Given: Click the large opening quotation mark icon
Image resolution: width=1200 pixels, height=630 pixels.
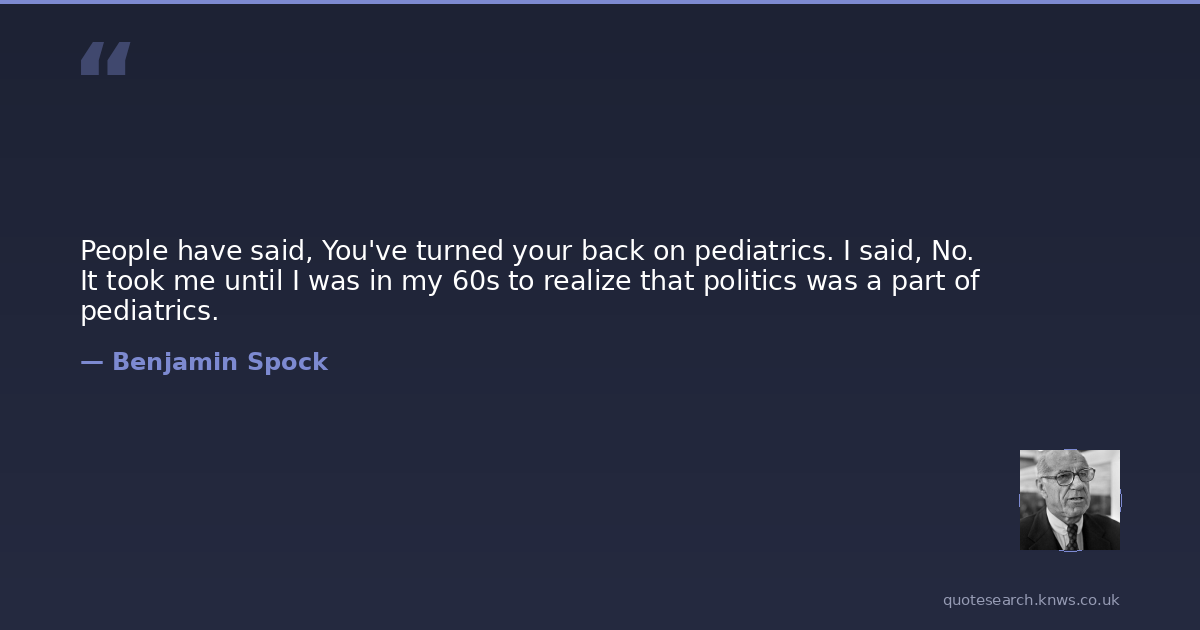Looking at the screenshot, I should pos(105,59).
